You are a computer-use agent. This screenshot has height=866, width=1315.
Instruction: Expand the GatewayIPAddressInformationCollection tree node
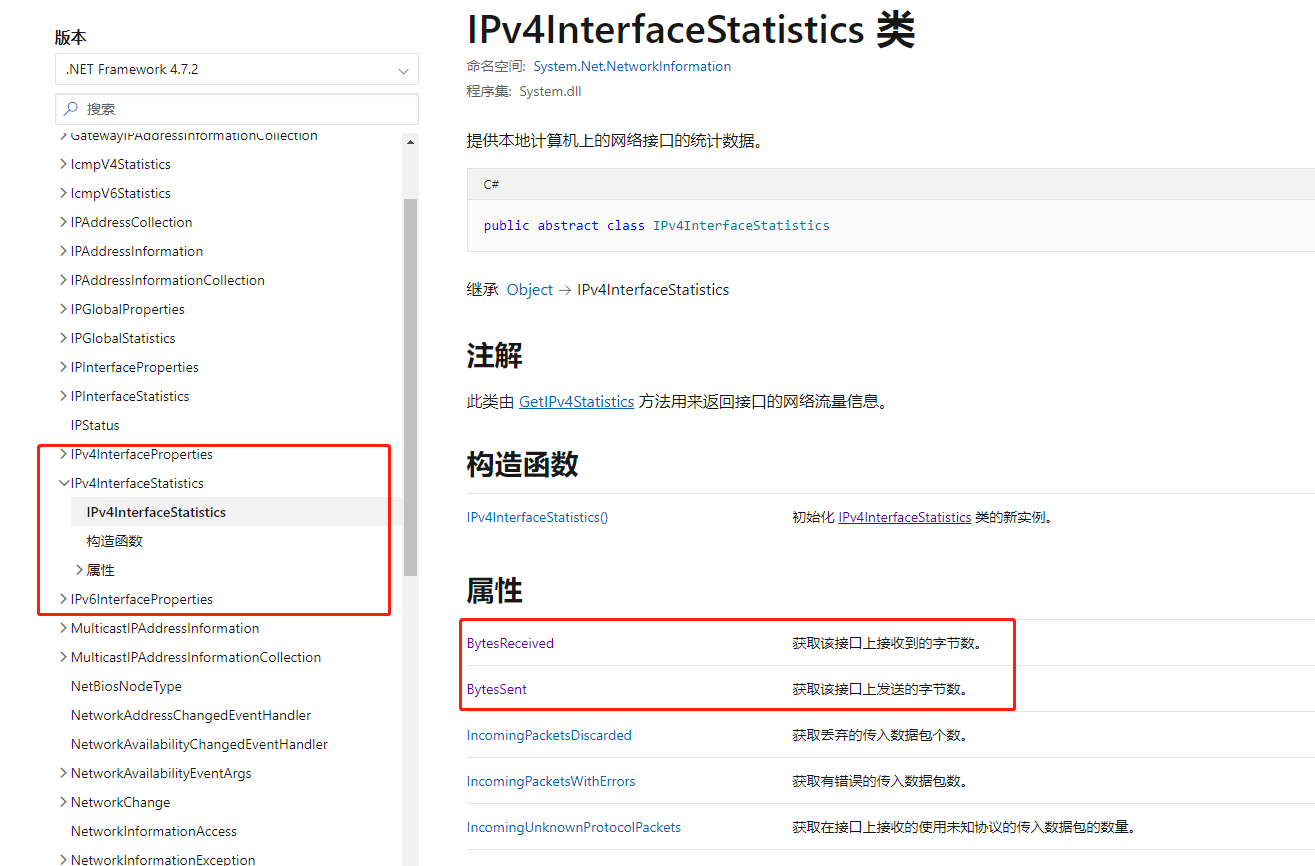pos(64,135)
